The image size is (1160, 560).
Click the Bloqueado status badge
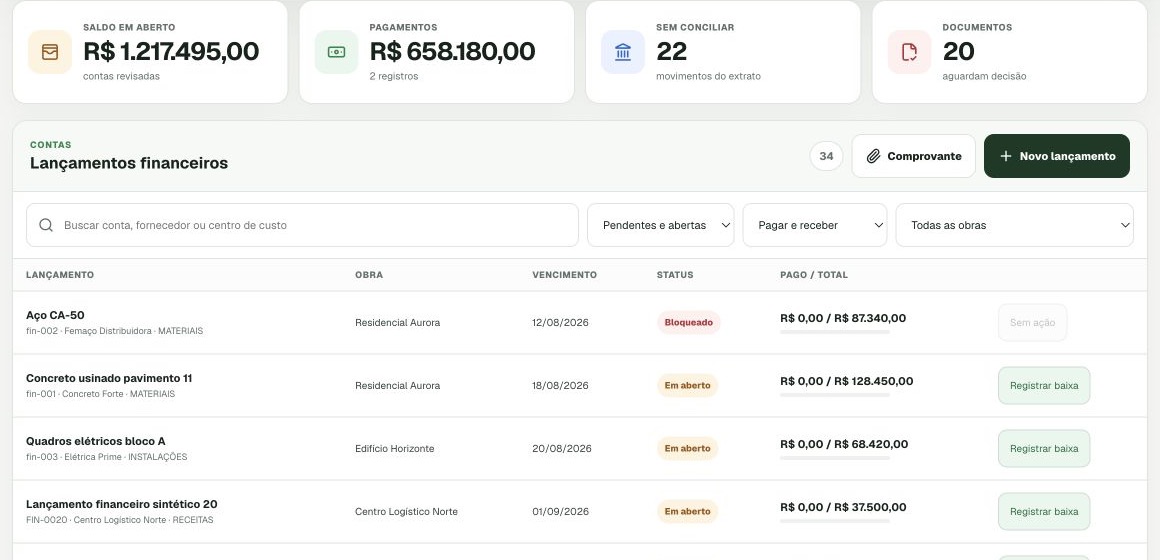point(688,323)
